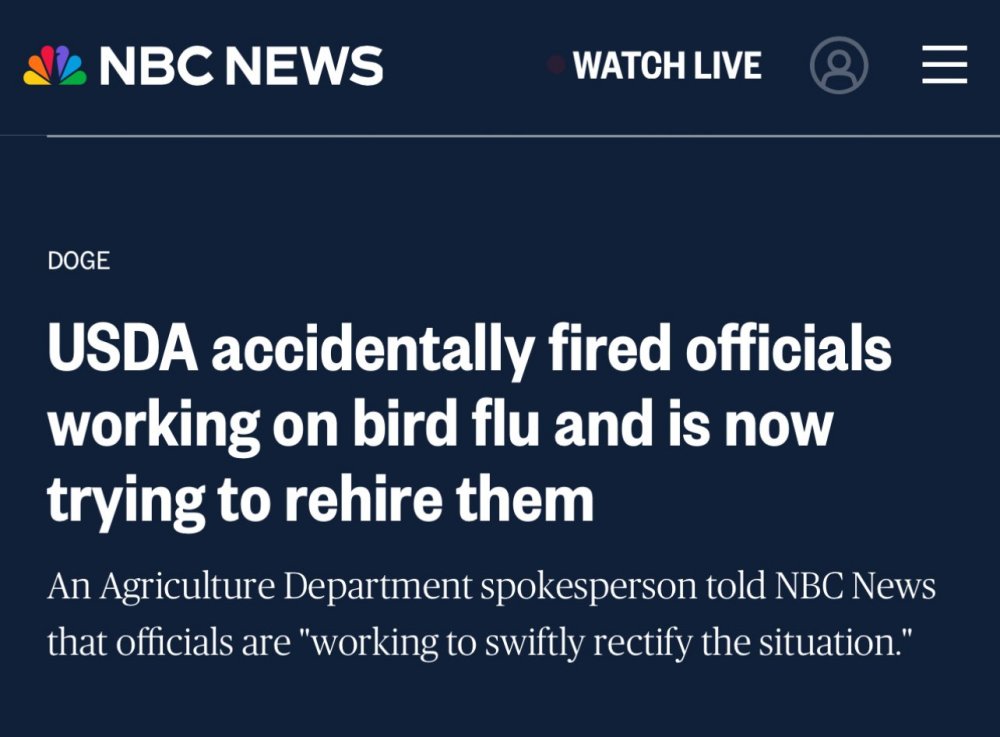Click the word "USDA" in the headline
The height and width of the screenshot is (737, 1000).
click(x=121, y=351)
